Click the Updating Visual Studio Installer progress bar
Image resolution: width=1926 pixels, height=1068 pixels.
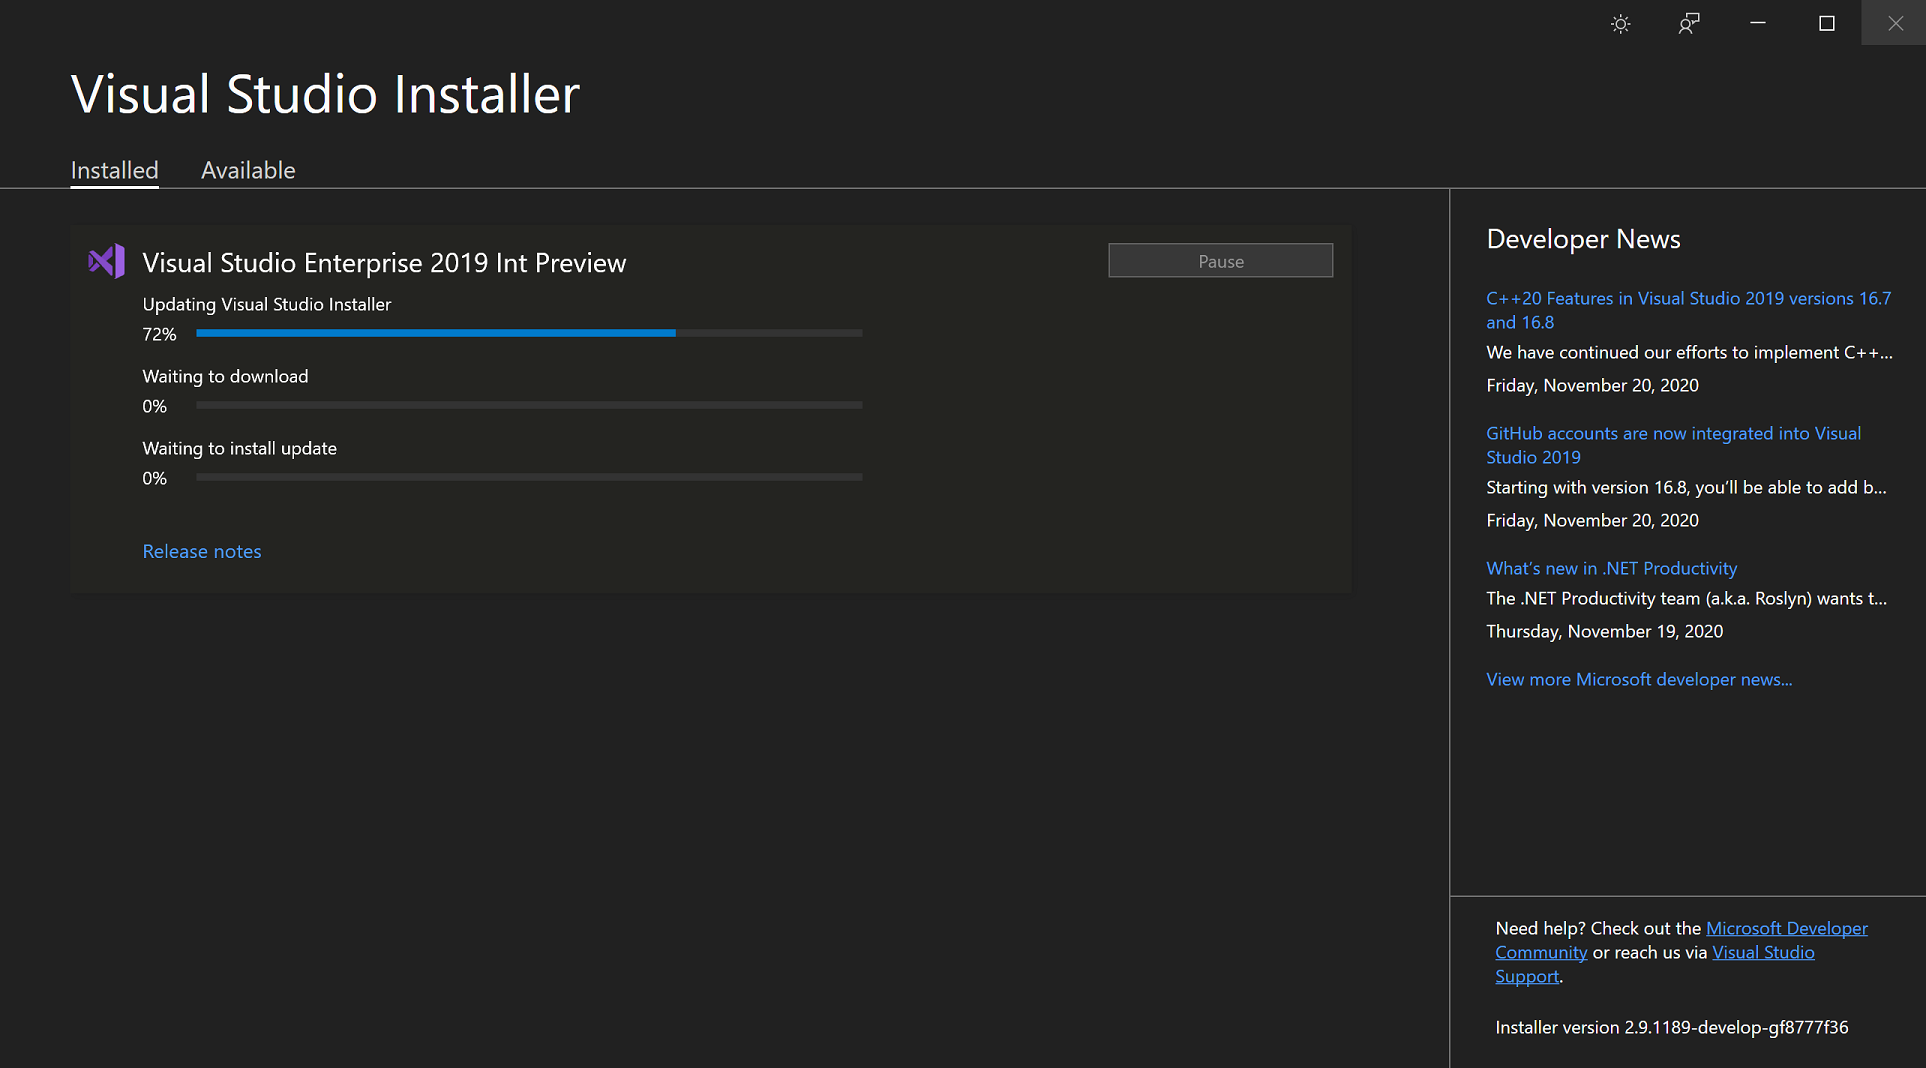tap(529, 333)
